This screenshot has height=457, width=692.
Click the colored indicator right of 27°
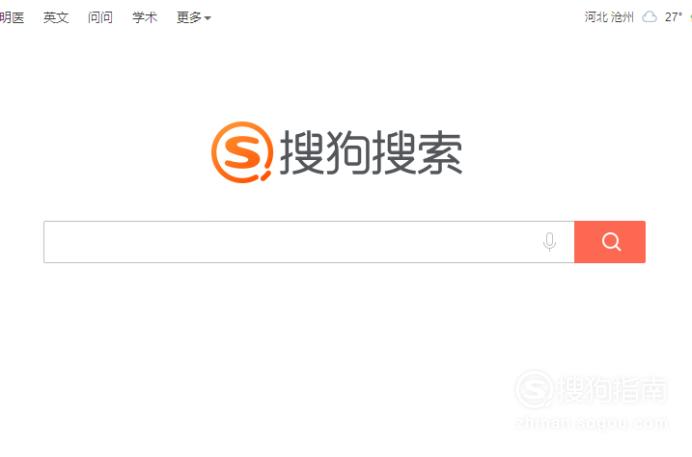(x=690, y=17)
